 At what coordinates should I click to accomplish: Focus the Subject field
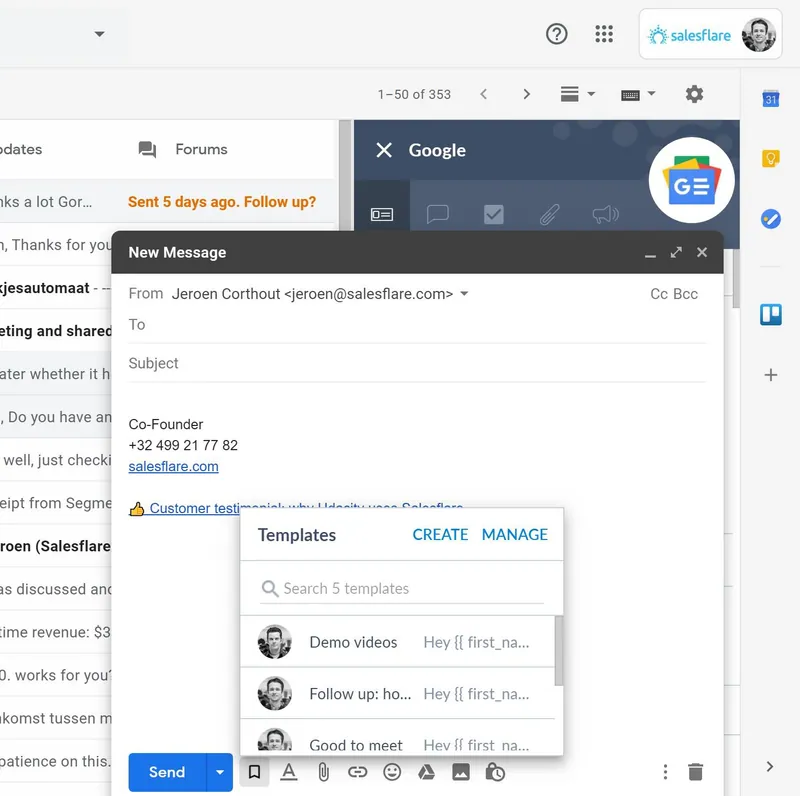(x=417, y=363)
